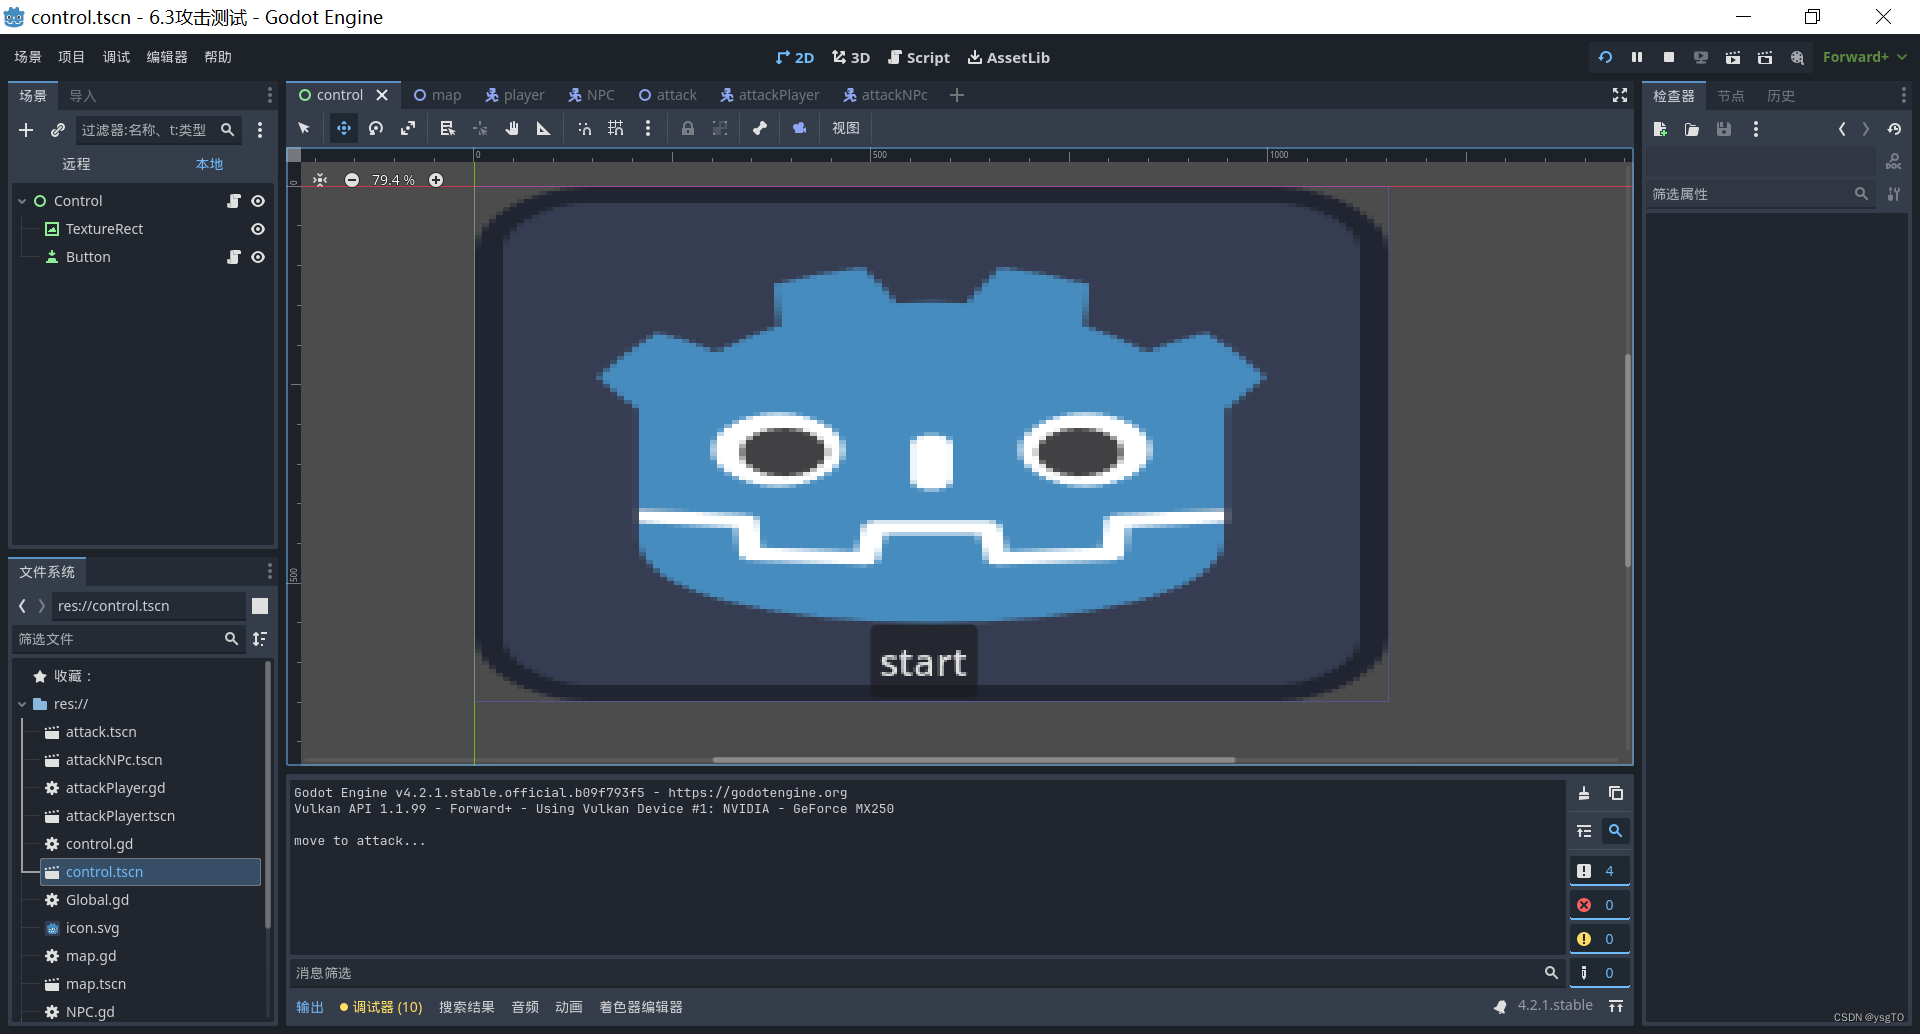1920x1034 pixels.
Task: Collapse the Control node tree
Action: click(22, 201)
